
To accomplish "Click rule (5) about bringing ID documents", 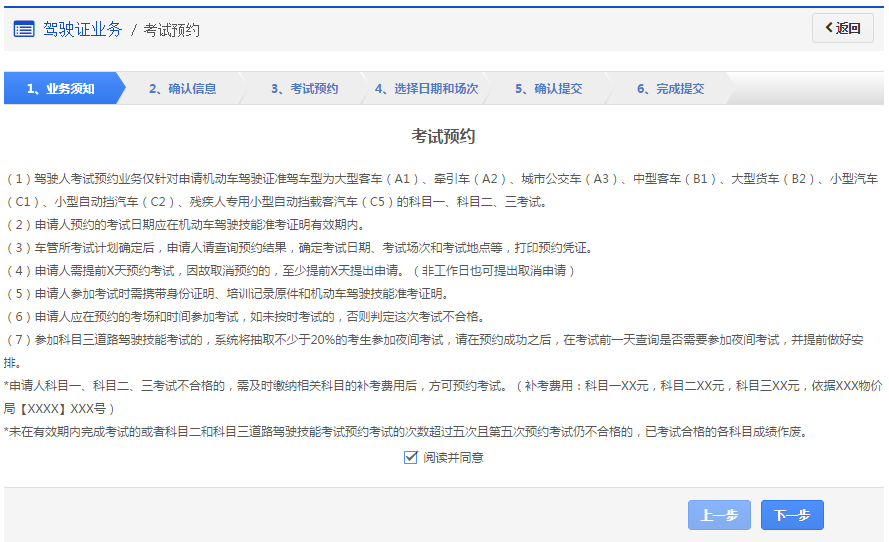I will 227,293.
